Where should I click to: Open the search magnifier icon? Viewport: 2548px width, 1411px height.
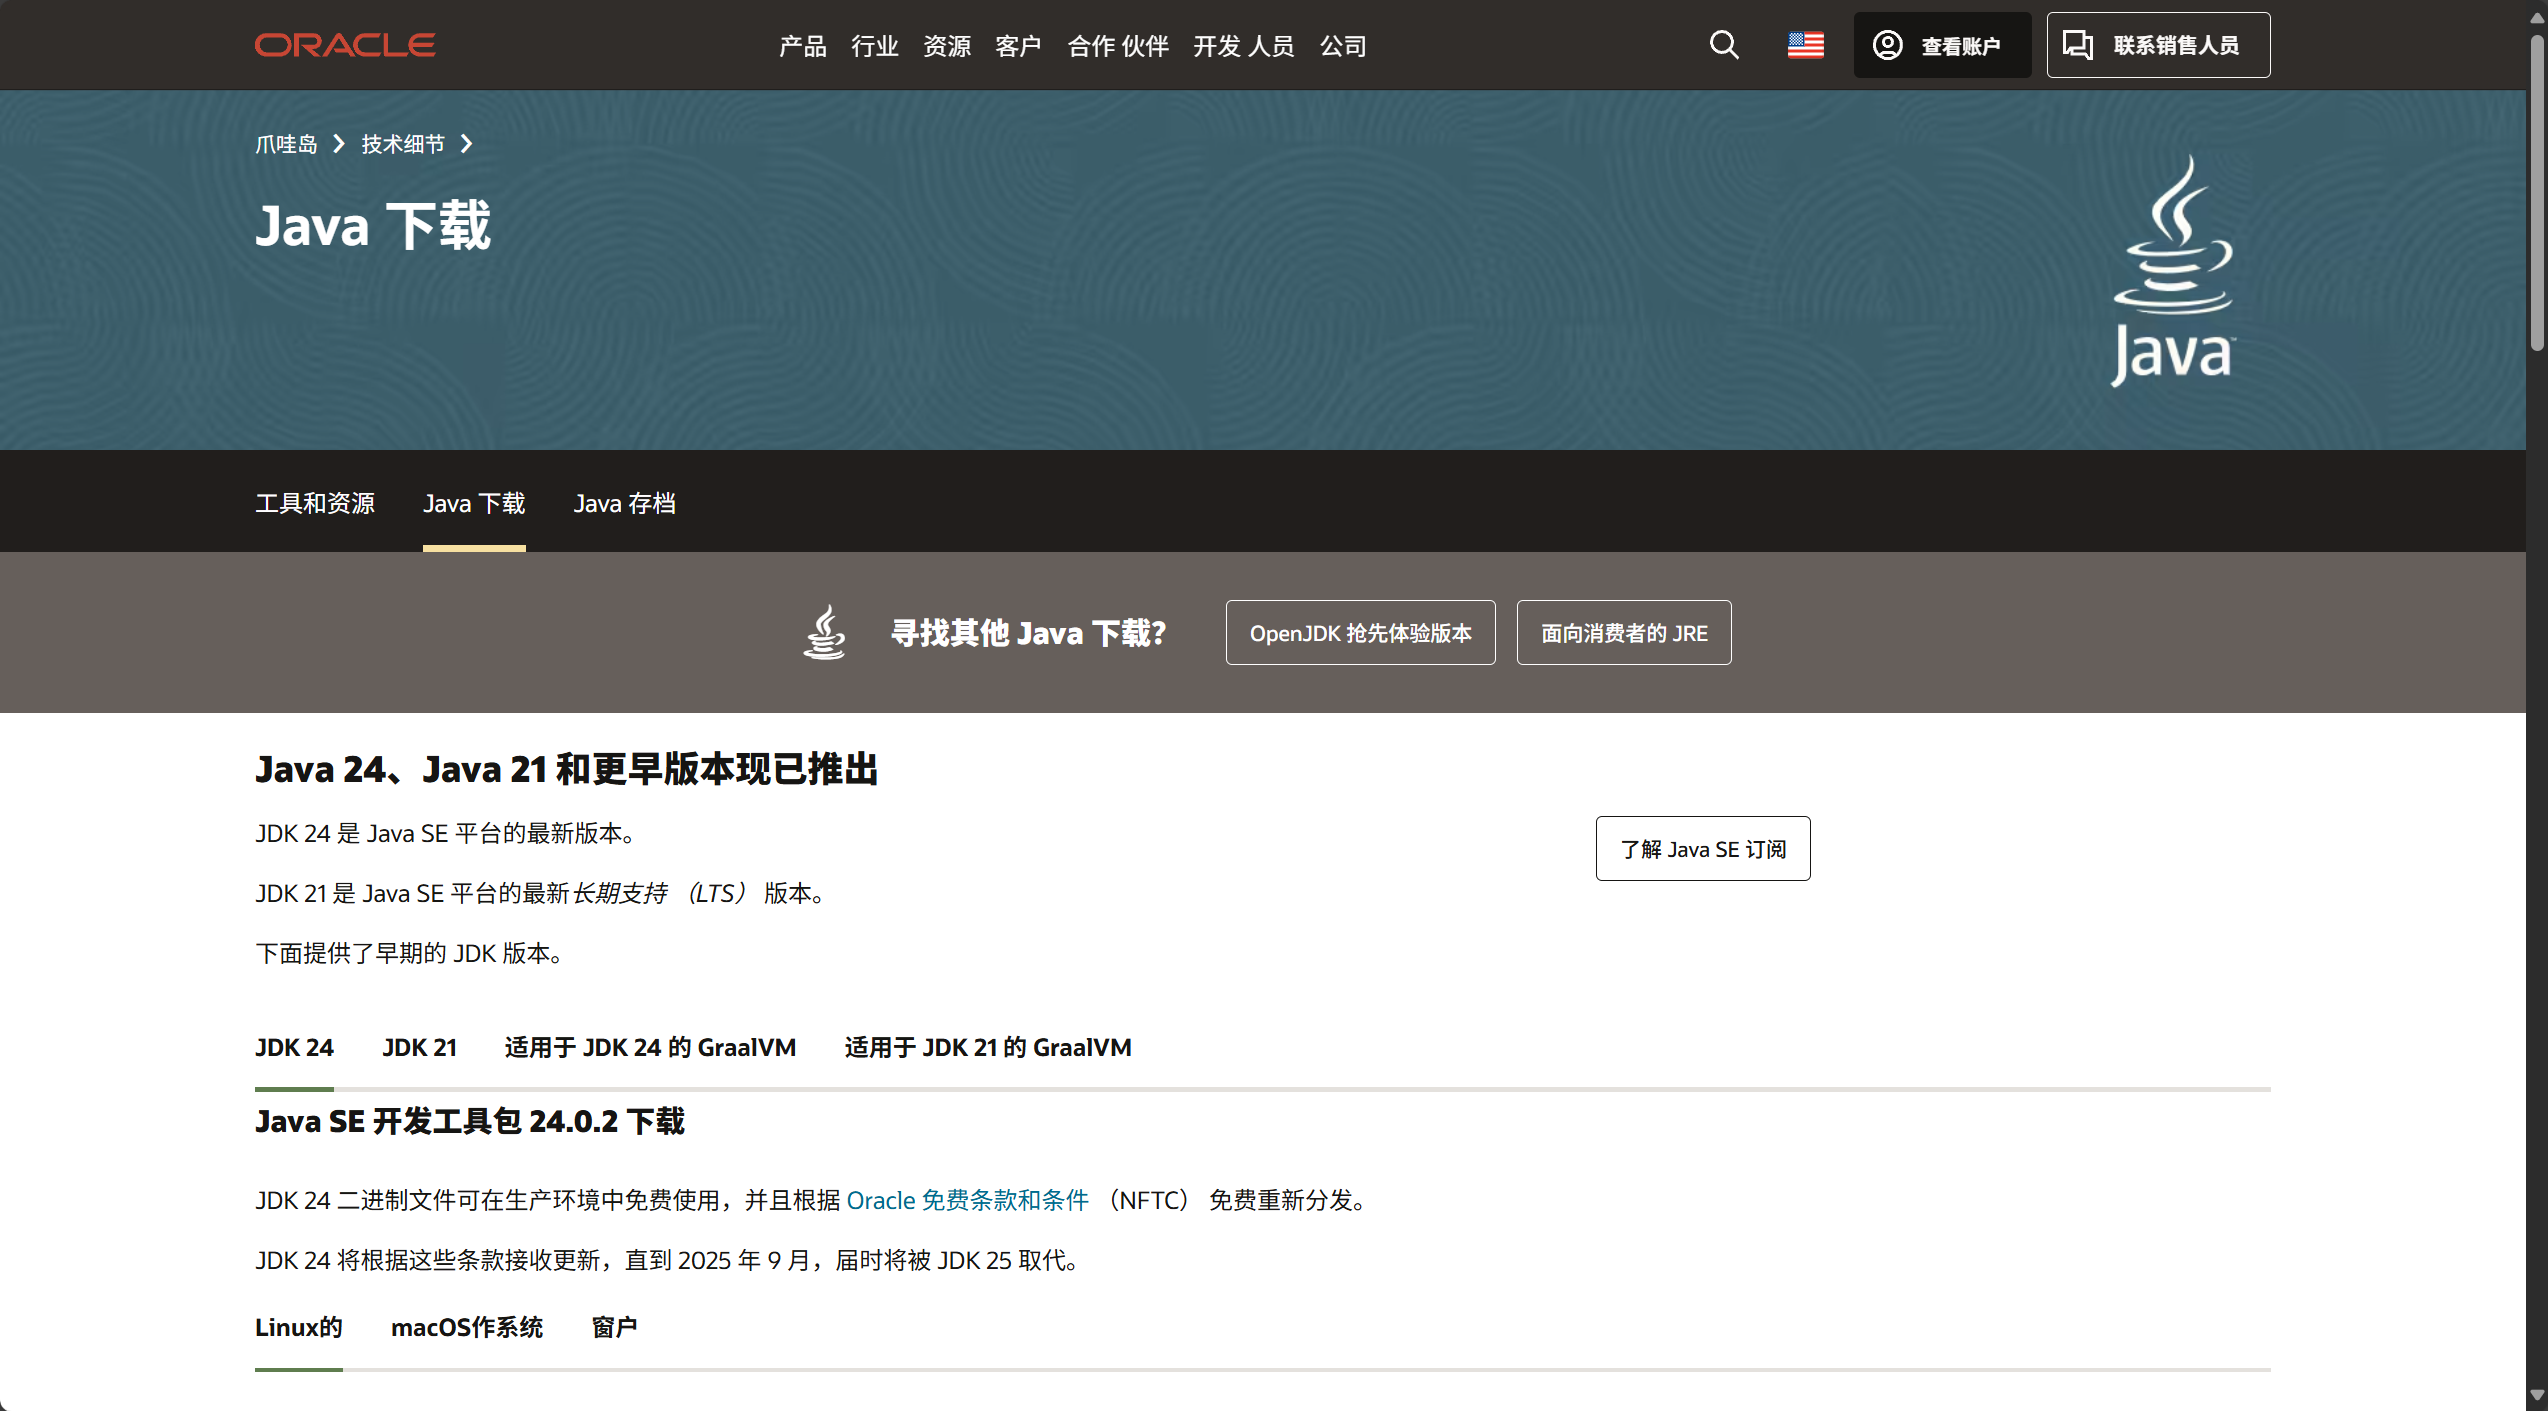click(x=1724, y=45)
